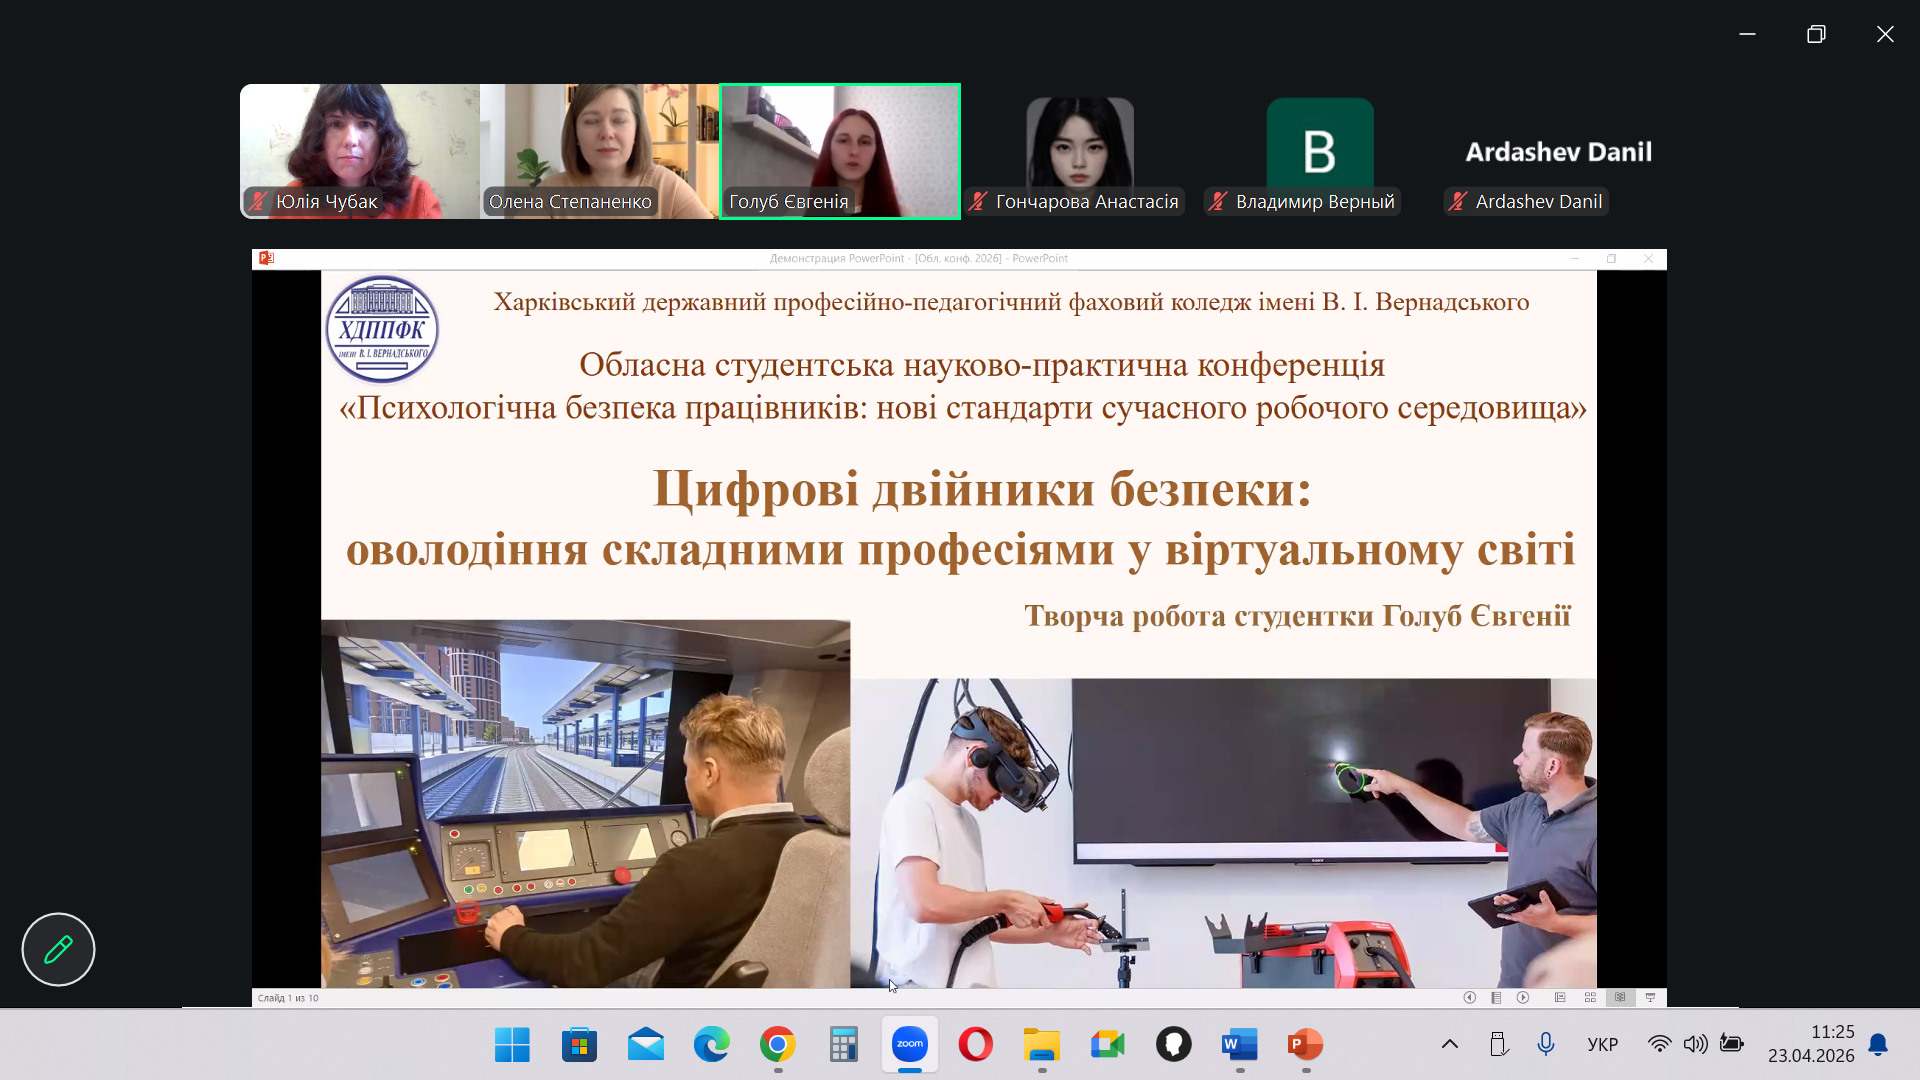Open the slide menu icon in status bar
Image resolution: width=1920 pixels, height=1080 pixels.
(x=1496, y=997)
